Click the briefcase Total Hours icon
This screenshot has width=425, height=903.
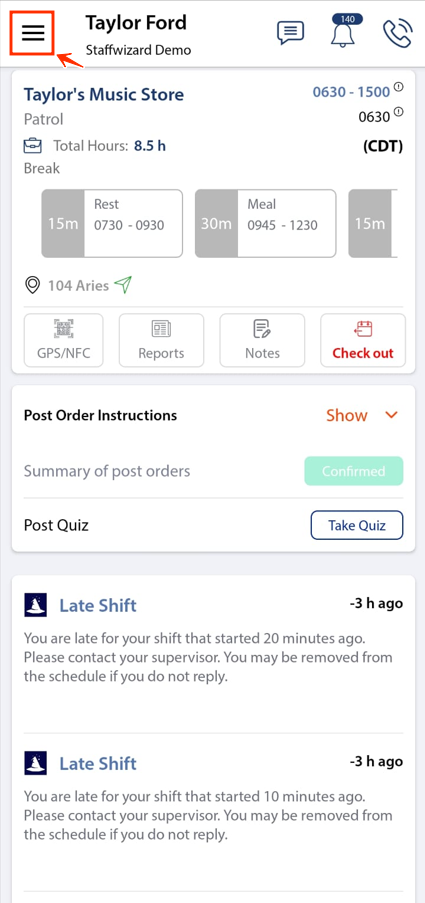click(32, 146)
